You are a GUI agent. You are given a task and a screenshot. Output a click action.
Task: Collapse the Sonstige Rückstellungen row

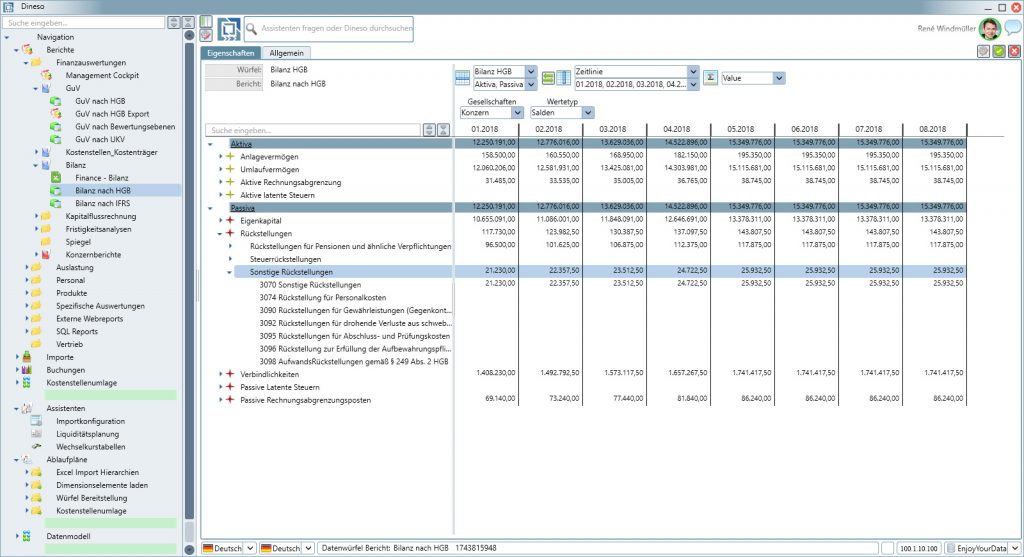tap(229, 272)
